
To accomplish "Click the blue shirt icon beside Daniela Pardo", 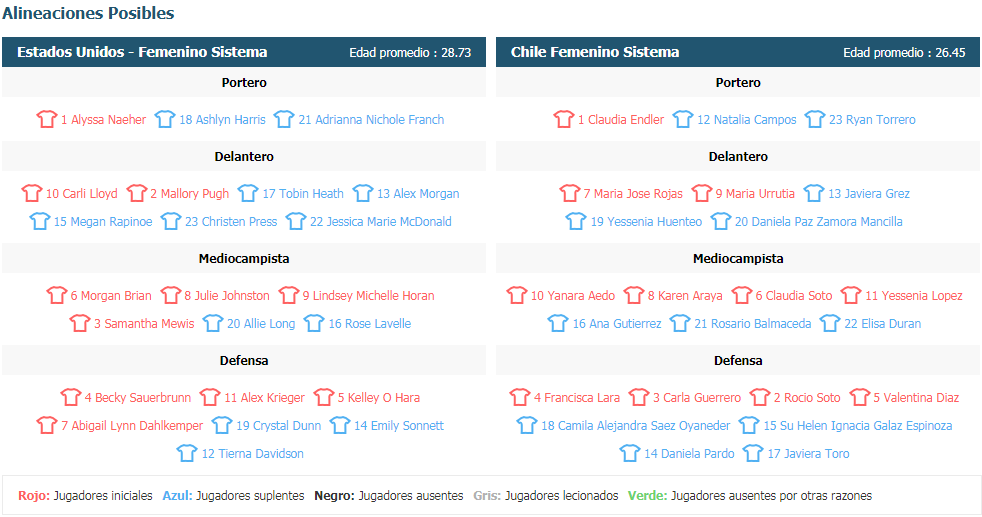I will [x=629, y=453].
